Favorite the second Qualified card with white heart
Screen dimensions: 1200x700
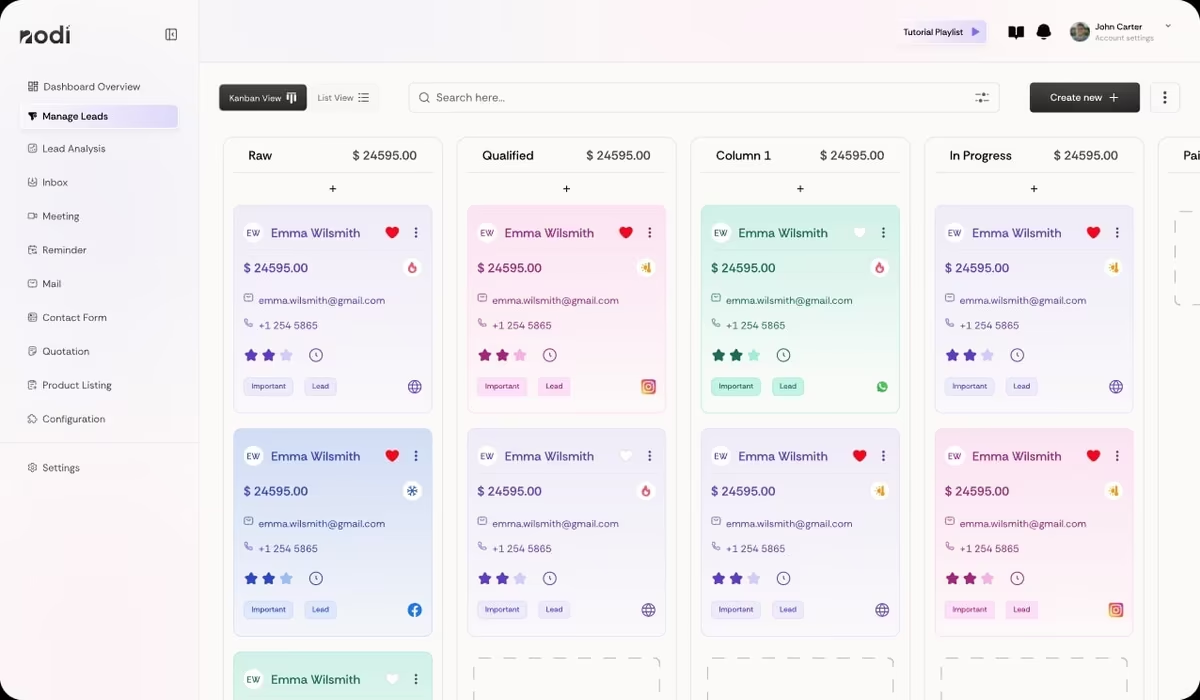[626, 456]
